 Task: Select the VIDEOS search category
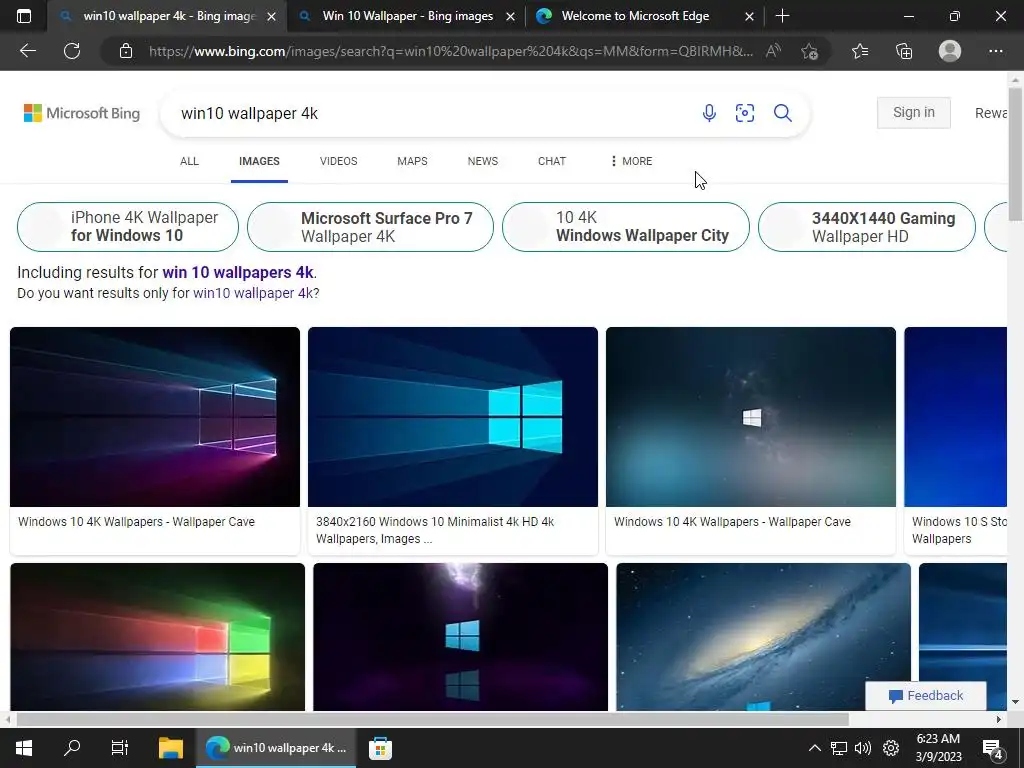coord(338,161)
